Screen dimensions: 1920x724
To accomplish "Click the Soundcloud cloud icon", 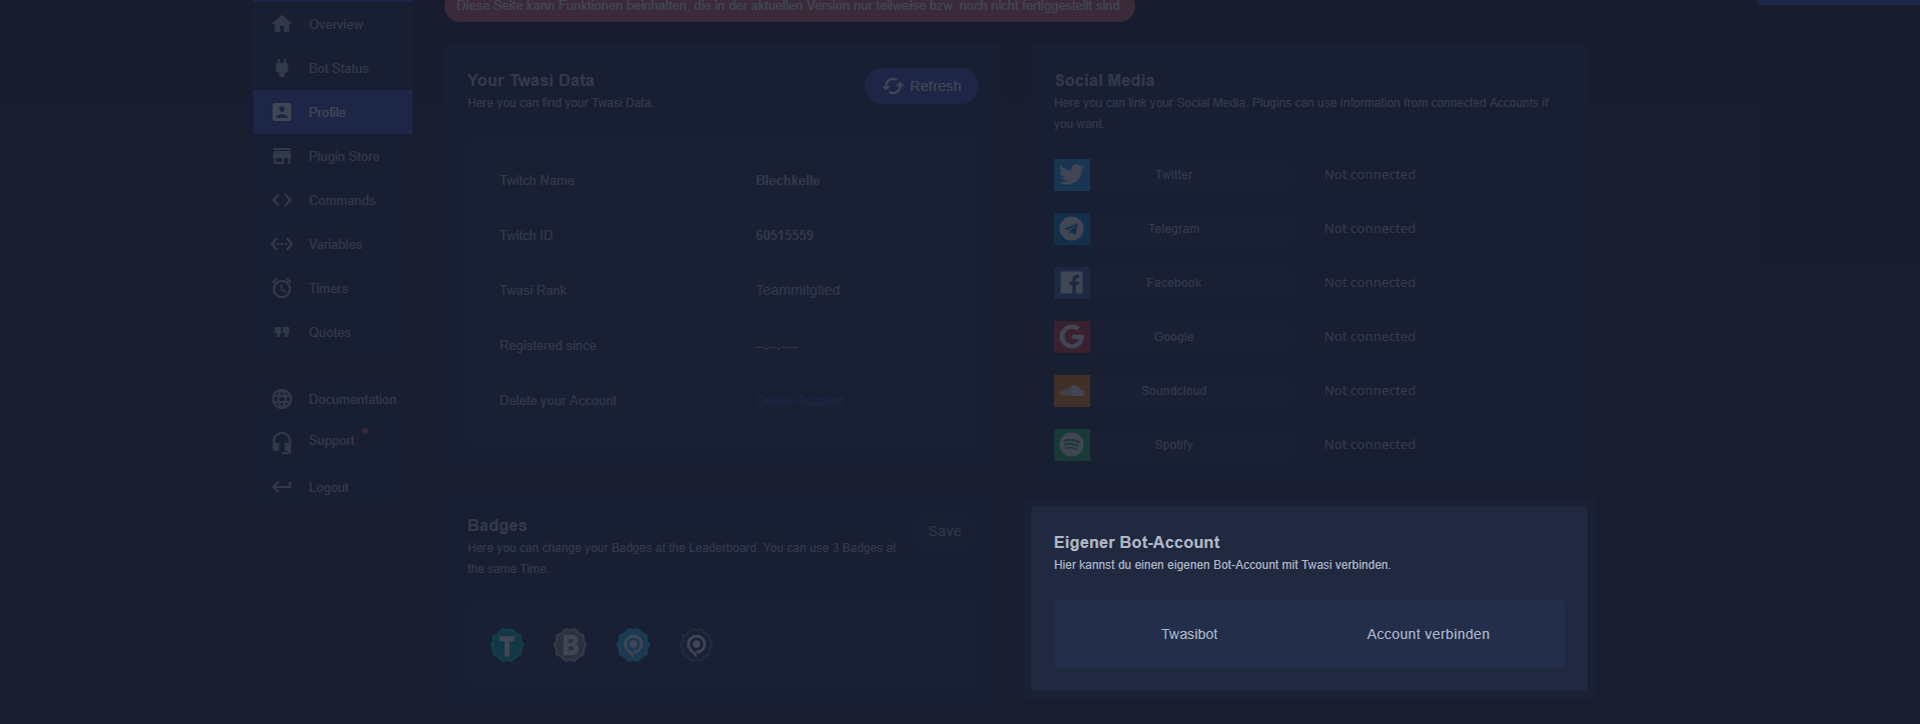I will (x=1072, y=391).
